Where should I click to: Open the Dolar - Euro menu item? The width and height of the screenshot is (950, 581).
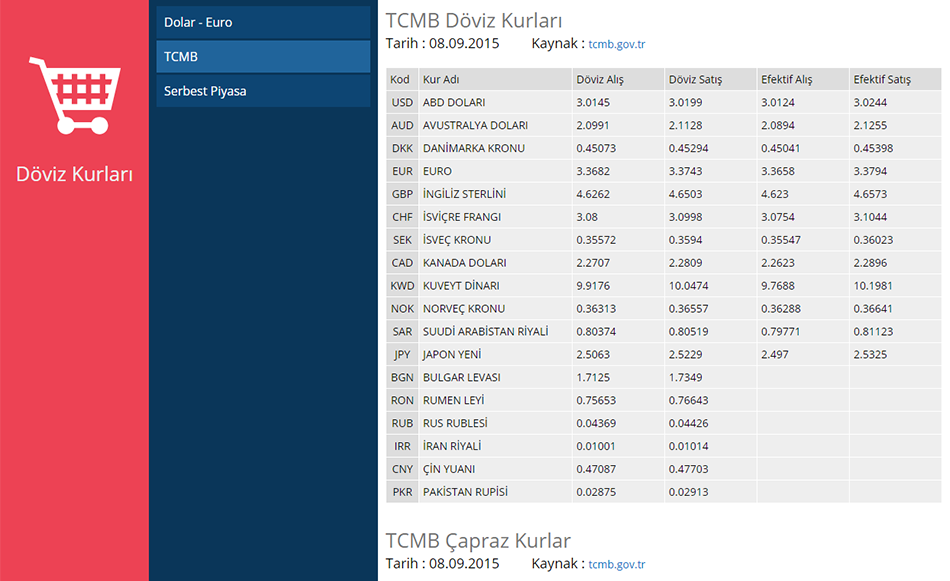pyautogui.click(x=263, y=22)
